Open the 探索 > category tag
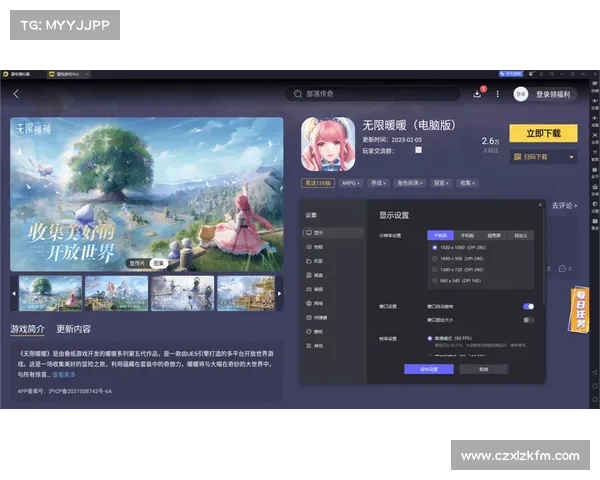This screenshot has height=480, width=600. [441, 183]
